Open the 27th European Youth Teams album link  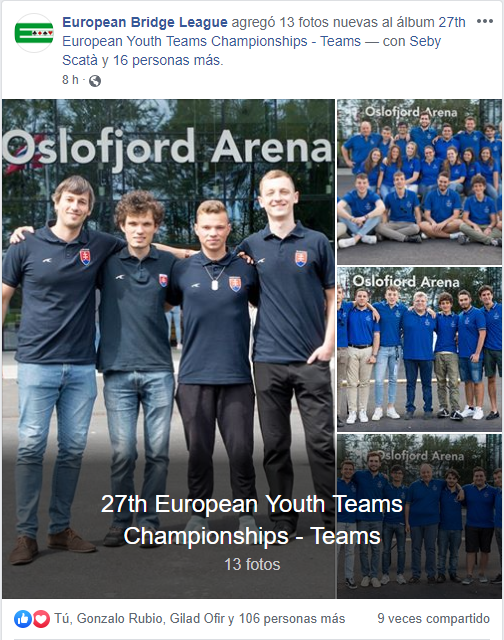pos(264,32)
